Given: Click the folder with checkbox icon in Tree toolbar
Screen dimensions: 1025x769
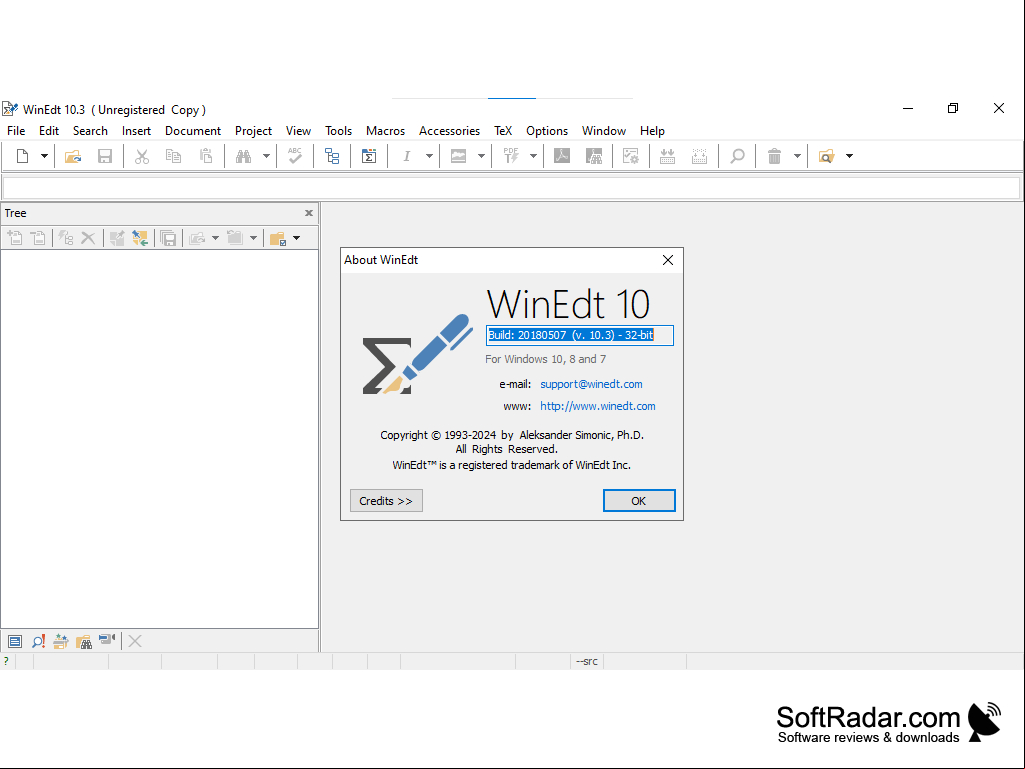Looking at the screenshot, I should point(278,238).
